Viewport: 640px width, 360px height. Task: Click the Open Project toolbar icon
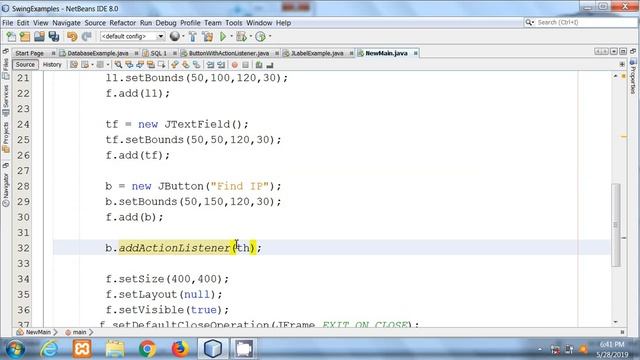39,37
